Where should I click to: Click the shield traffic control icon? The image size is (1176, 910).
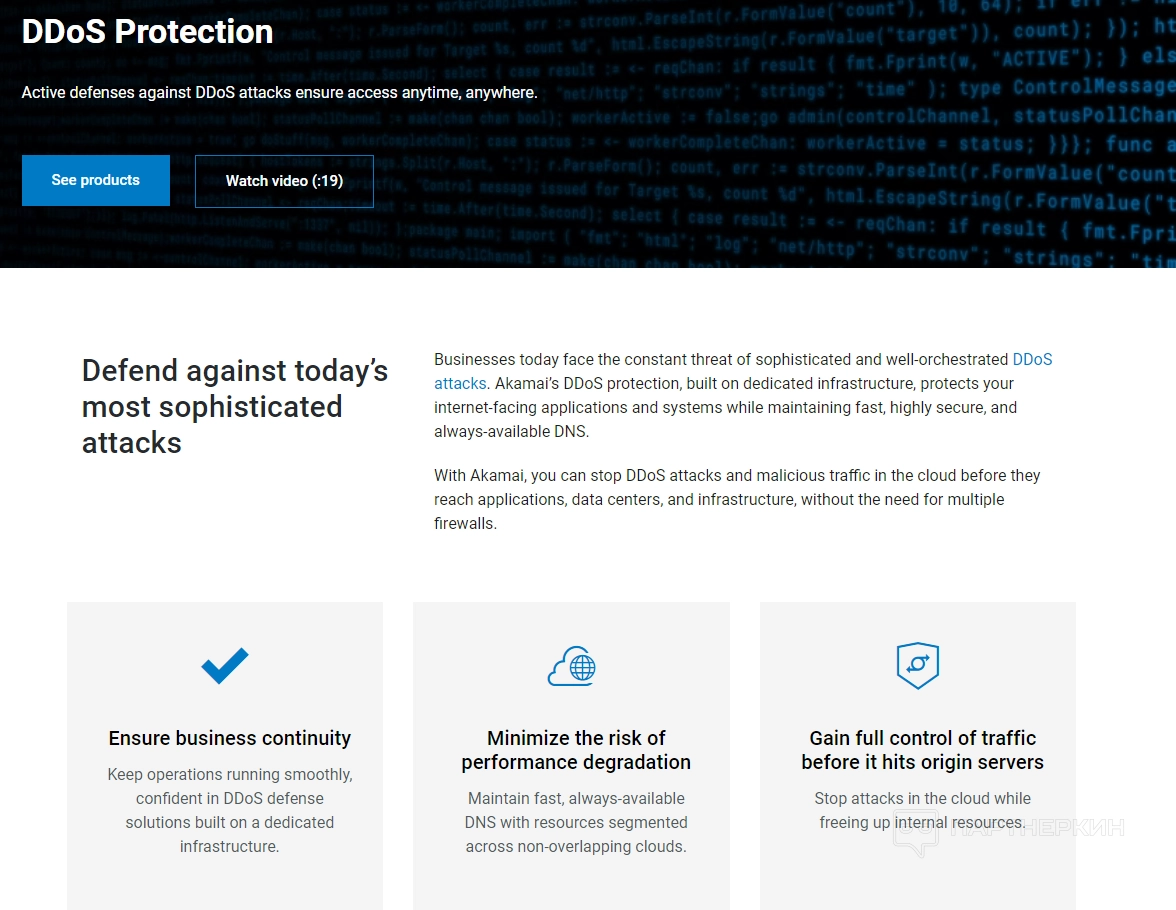pyautogui.click(x=917, y=665)
